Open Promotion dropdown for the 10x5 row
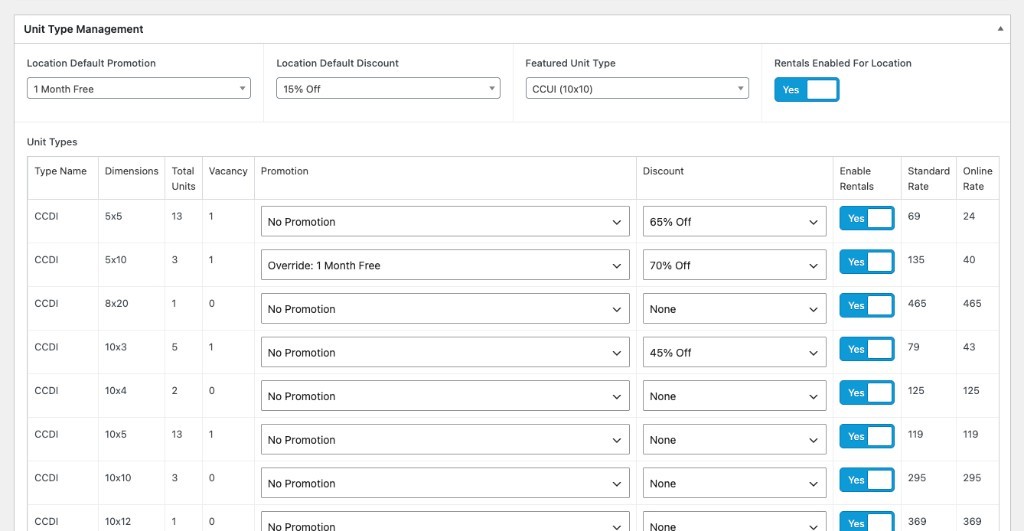 point(445,440)
